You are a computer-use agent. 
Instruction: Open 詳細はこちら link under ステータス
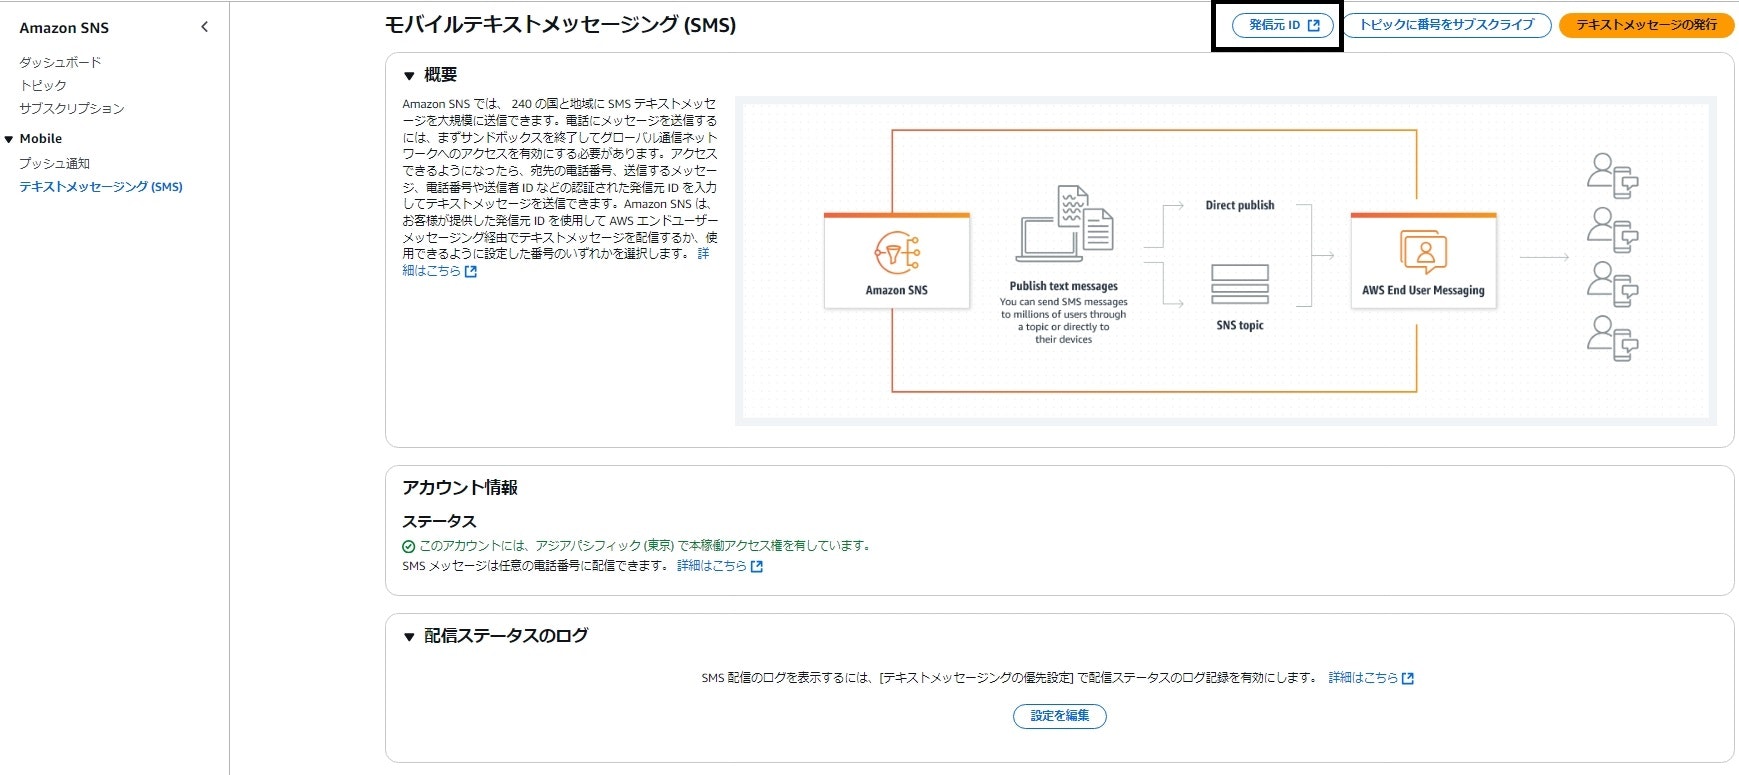tap(720, 566)
